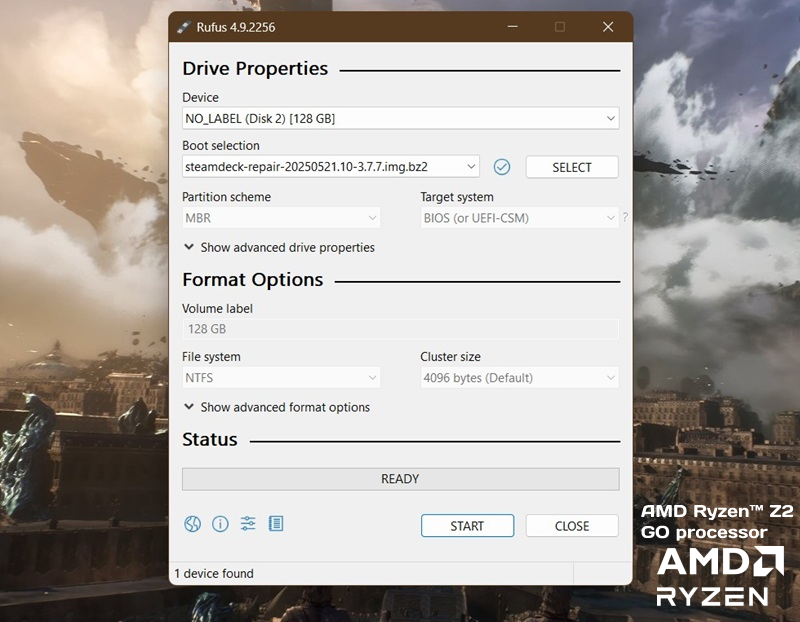Image resolution: width=800 pixels, height=622 pixels.
Task: Click the Volume label text field
Action: [400, 329]
